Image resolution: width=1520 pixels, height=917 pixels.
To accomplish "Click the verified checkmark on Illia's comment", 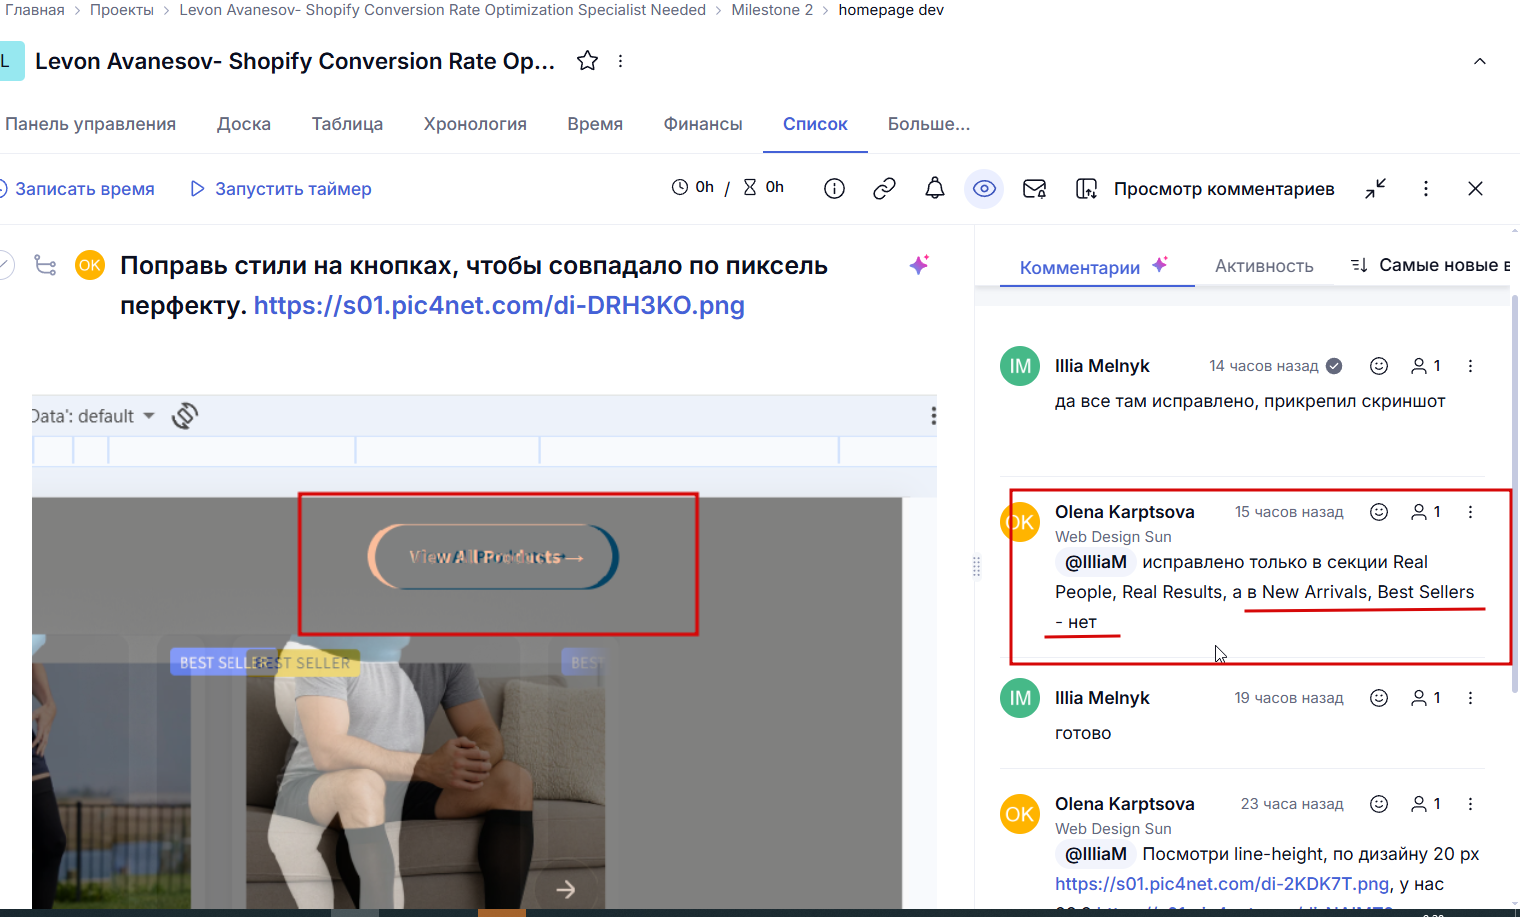I will [x=1334, y=366].
